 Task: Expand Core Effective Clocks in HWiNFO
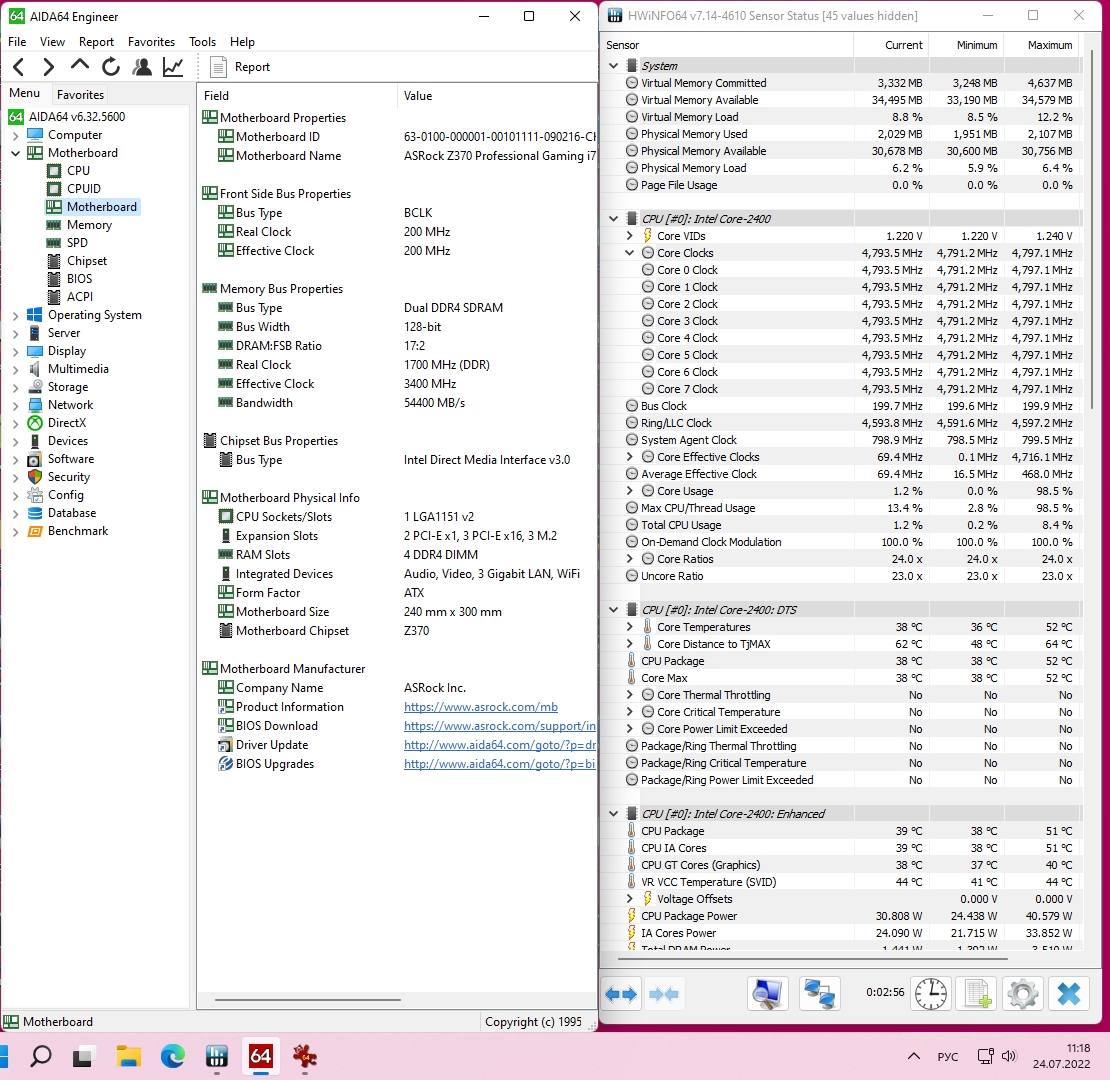(629, 457)
